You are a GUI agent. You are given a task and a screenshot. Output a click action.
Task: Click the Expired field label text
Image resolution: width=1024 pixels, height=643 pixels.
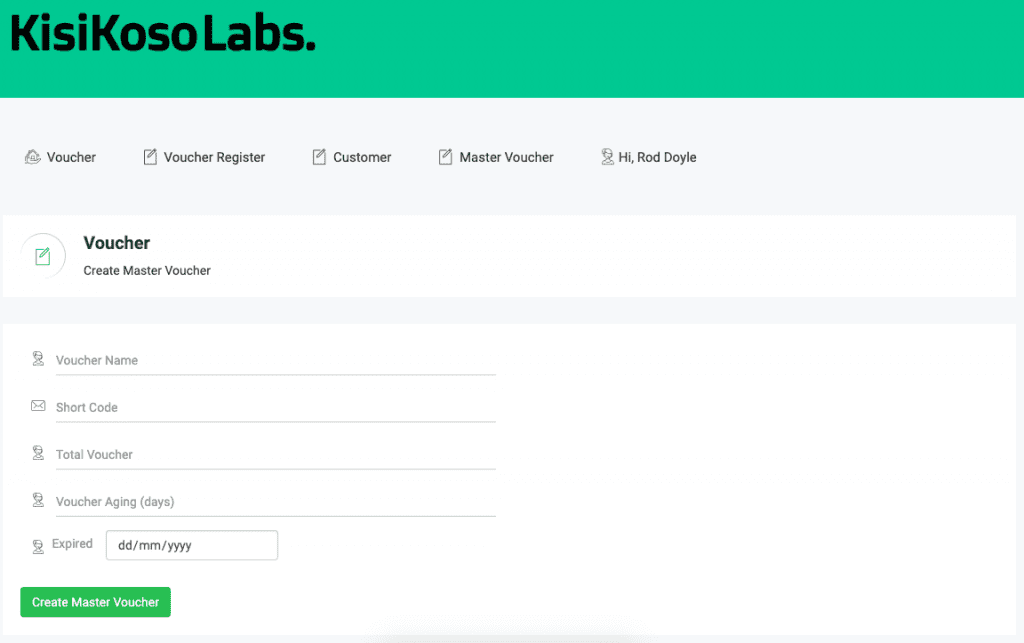[x=72, y=544]
